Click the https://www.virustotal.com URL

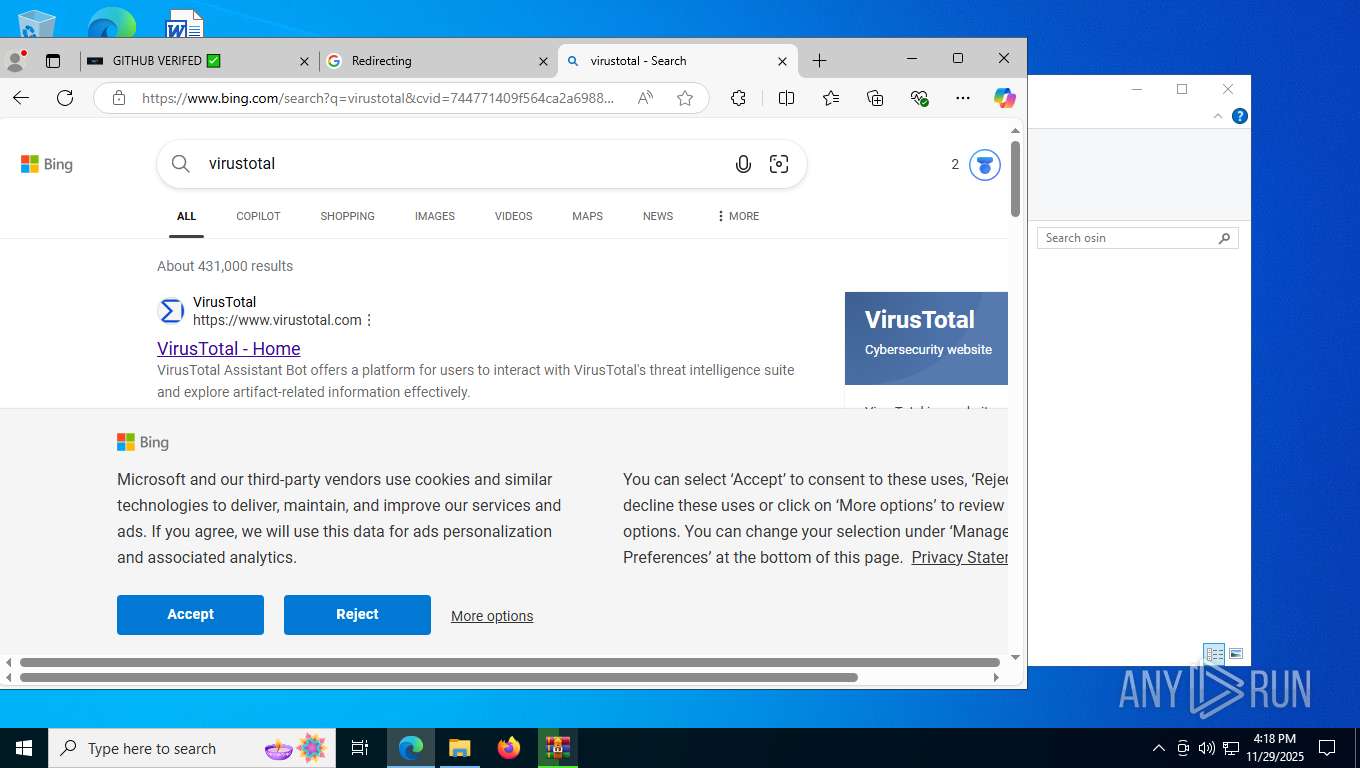click(x=277, y=320)
